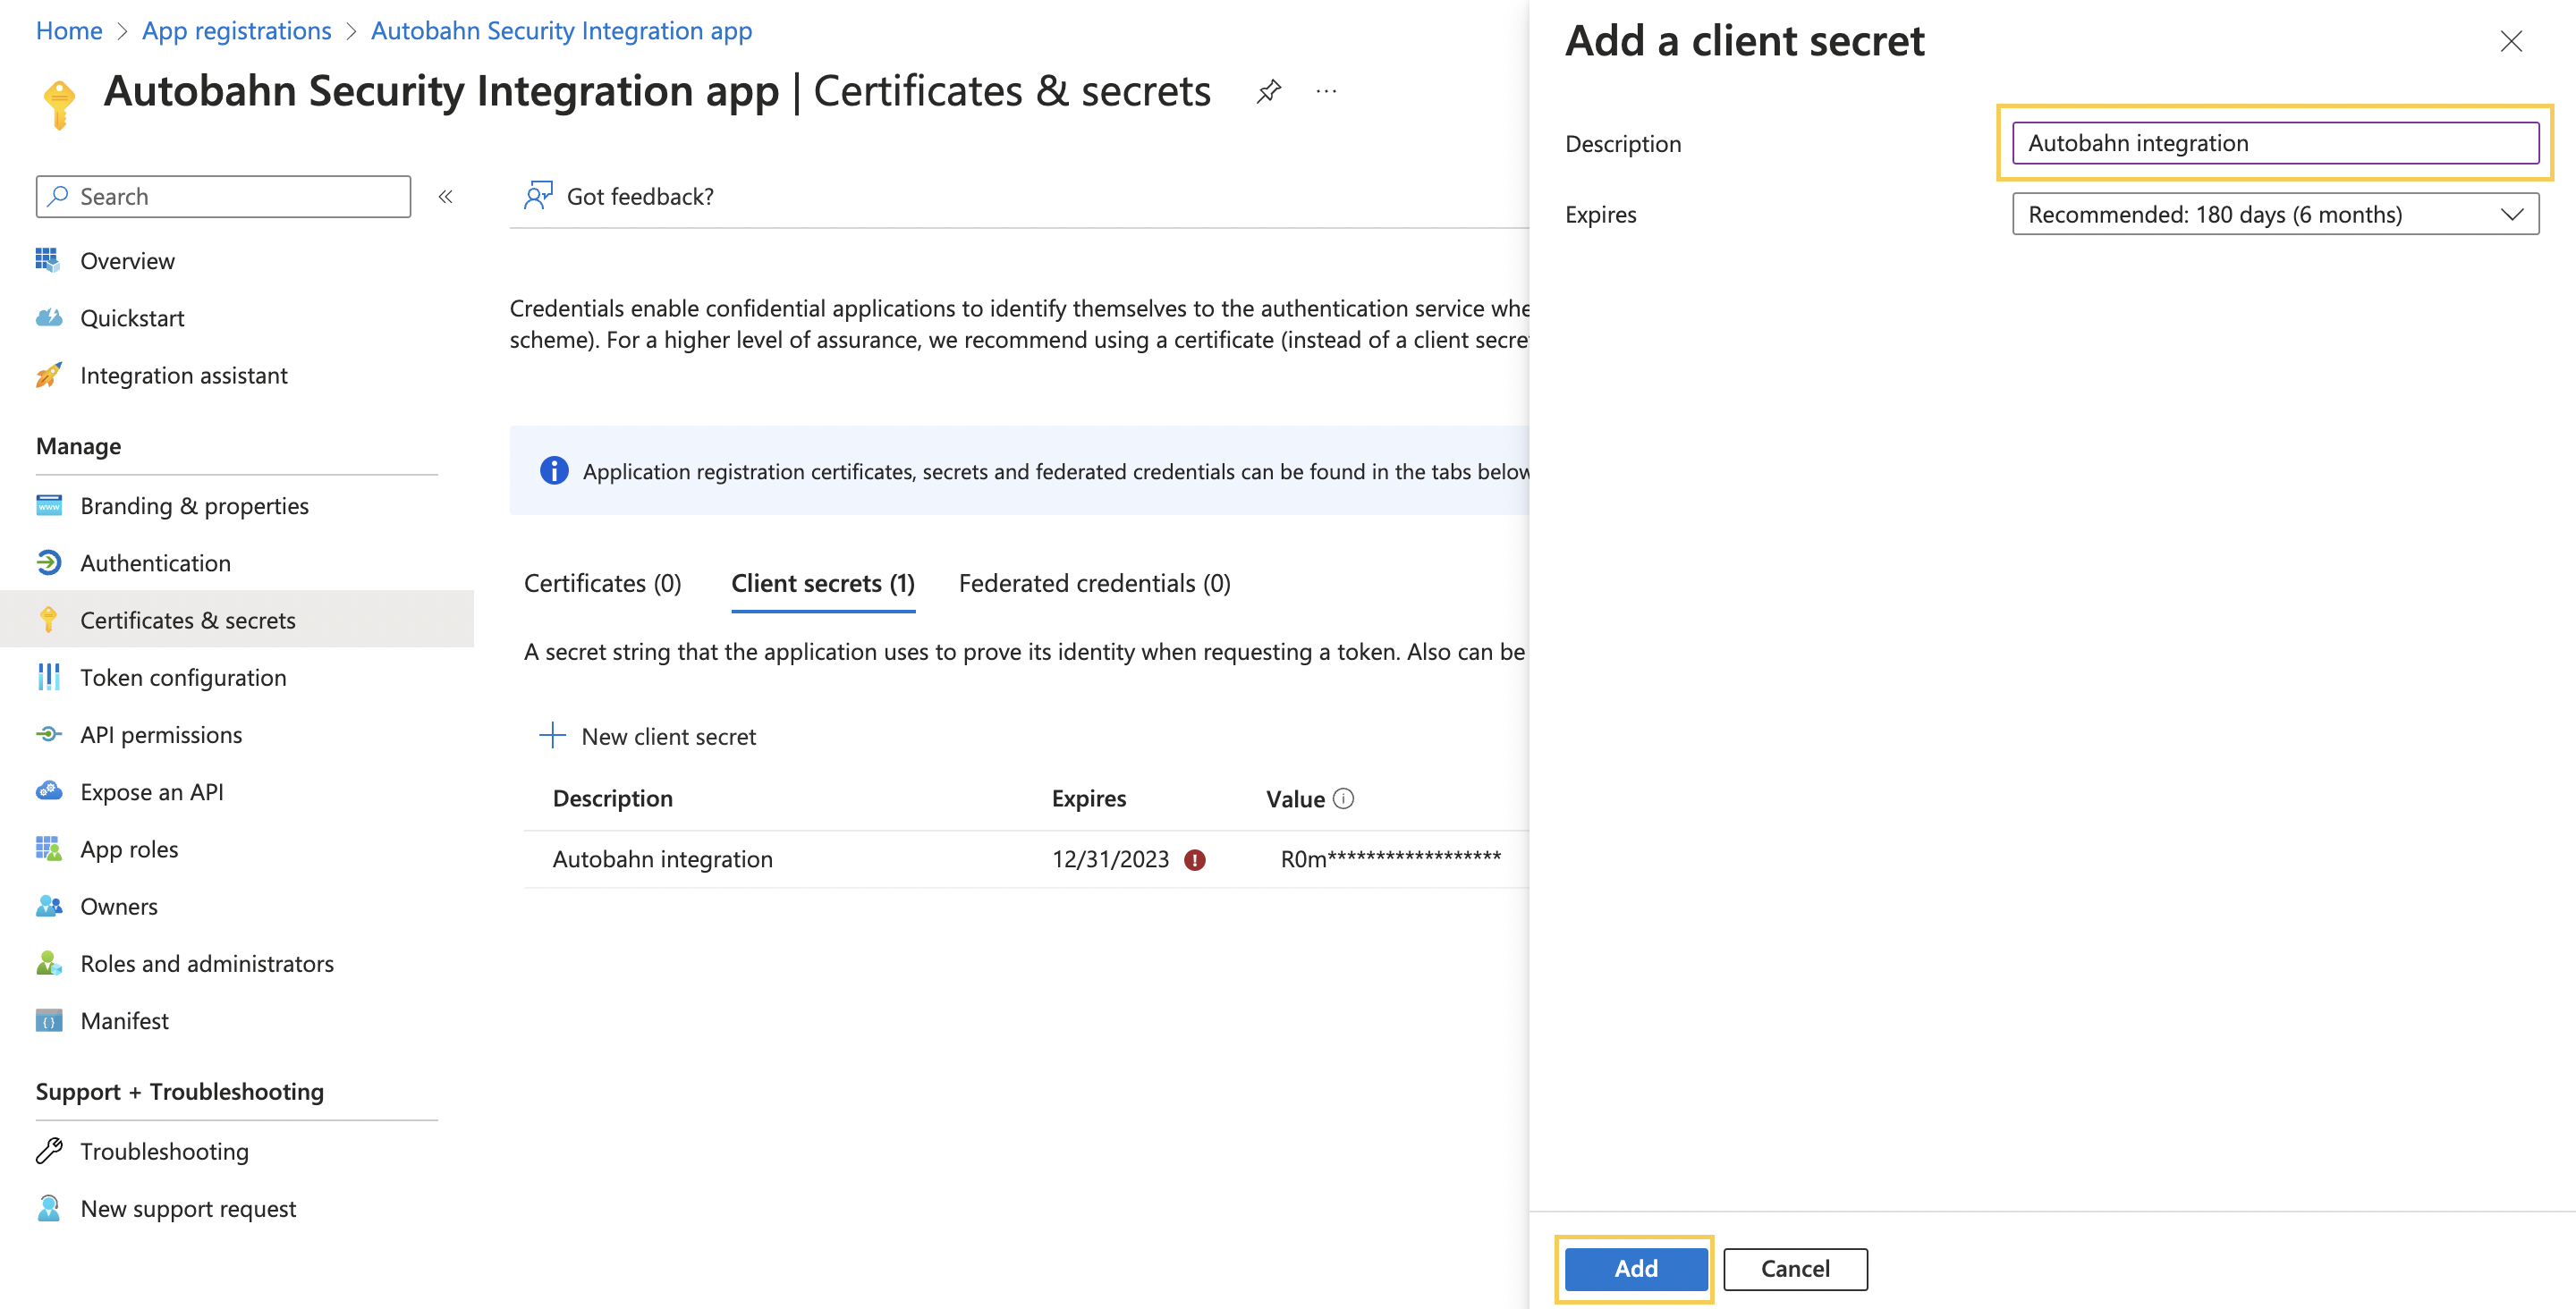Image resolution: width=2576 pixels, height=1309 pixels.
Task: Click the 12/31/2023 expiry date
Action: tap(1110, 860)
